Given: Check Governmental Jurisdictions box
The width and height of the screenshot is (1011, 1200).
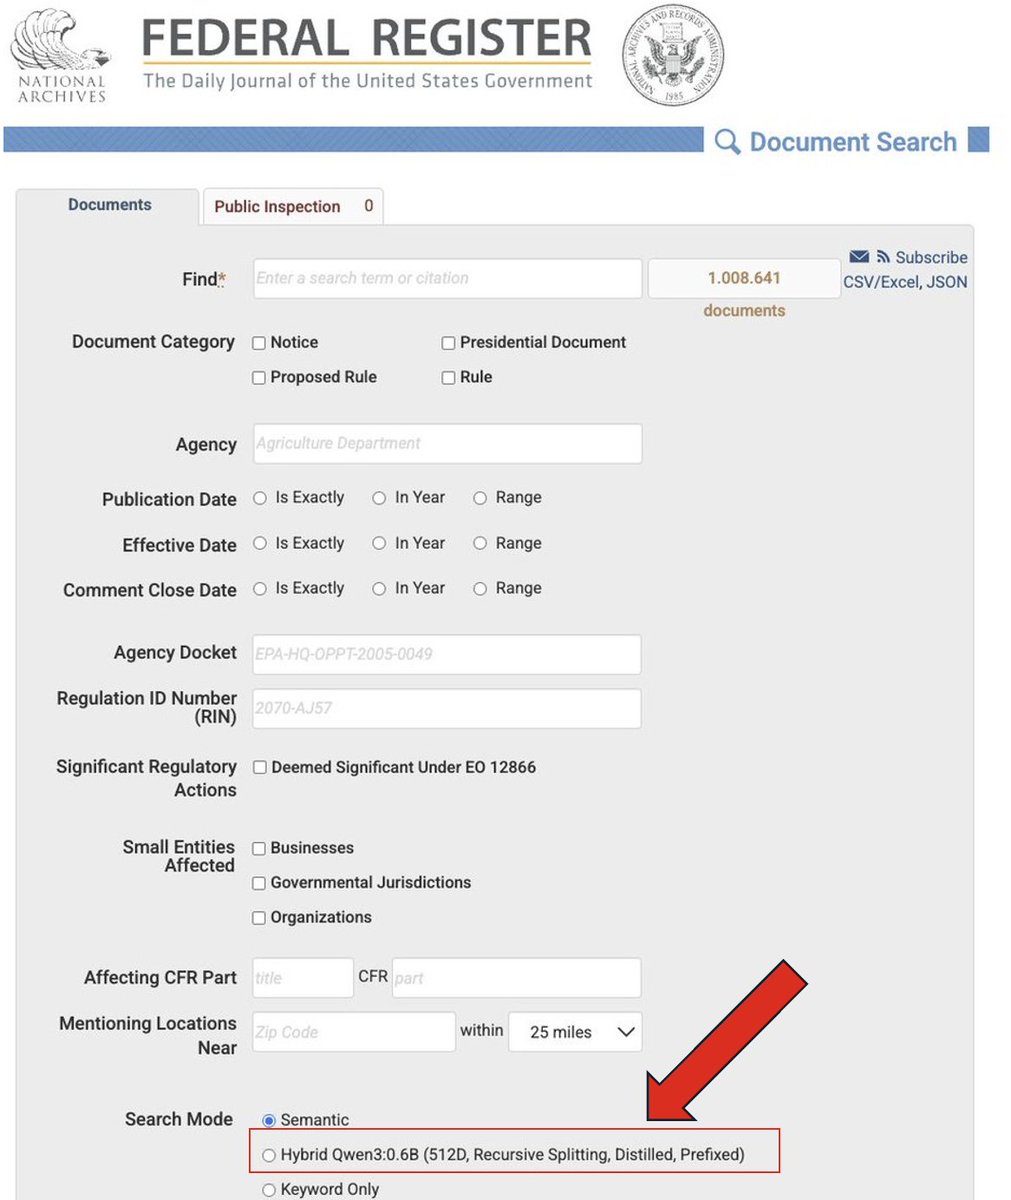Looking at the screenshot, I should (x=259, y=884).
